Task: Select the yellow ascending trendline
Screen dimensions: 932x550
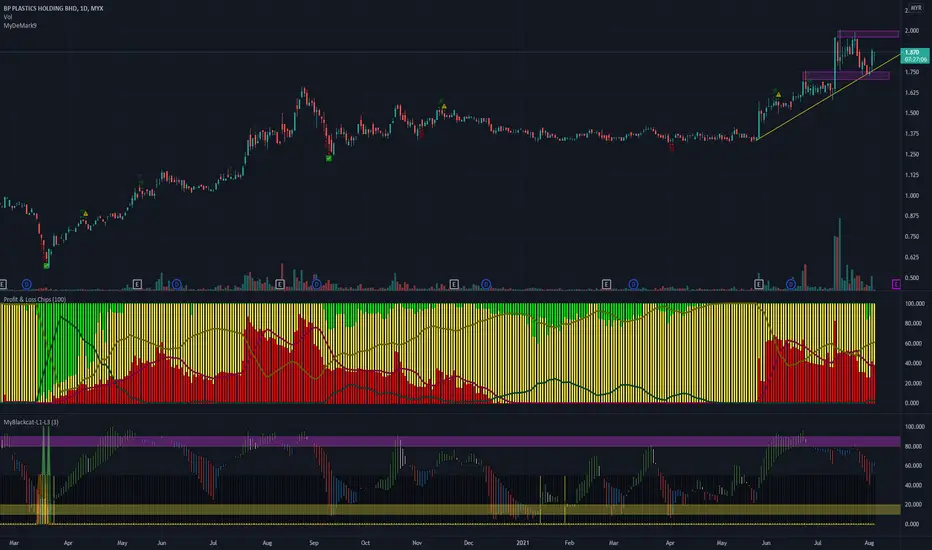Action: 829,96
